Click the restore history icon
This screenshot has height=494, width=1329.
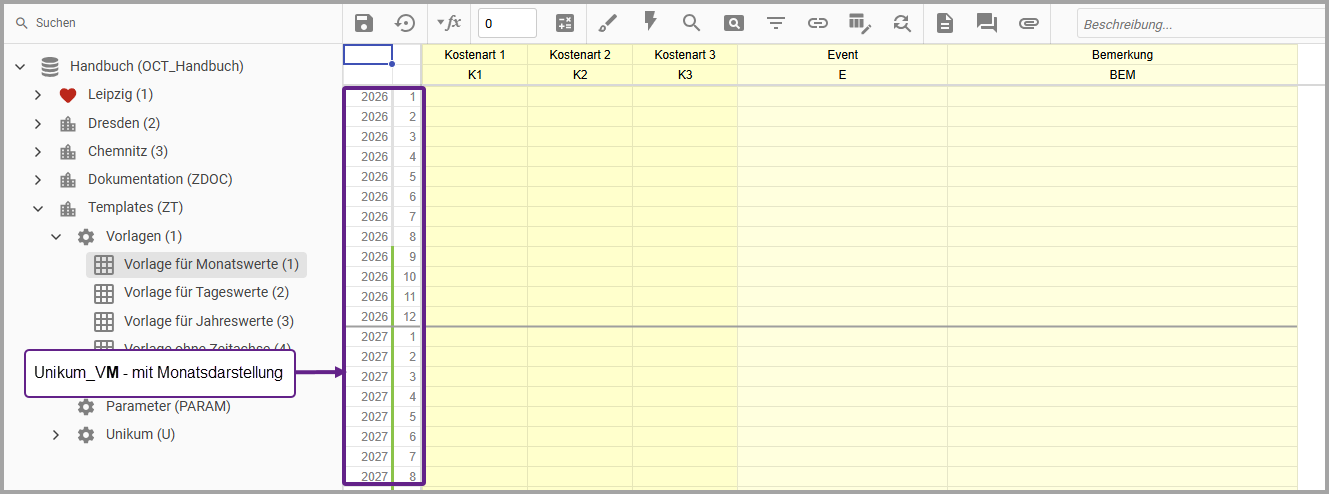point(405,23)
